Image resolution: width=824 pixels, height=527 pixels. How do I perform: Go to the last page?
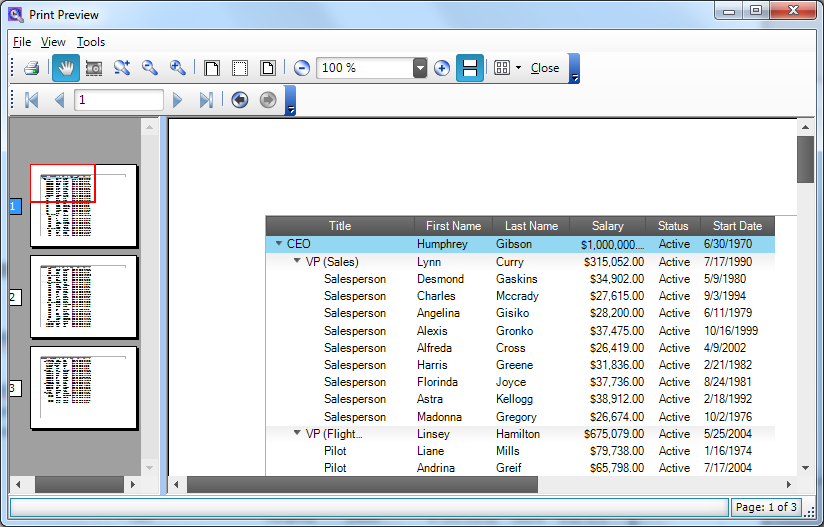[x=206, y=100]
